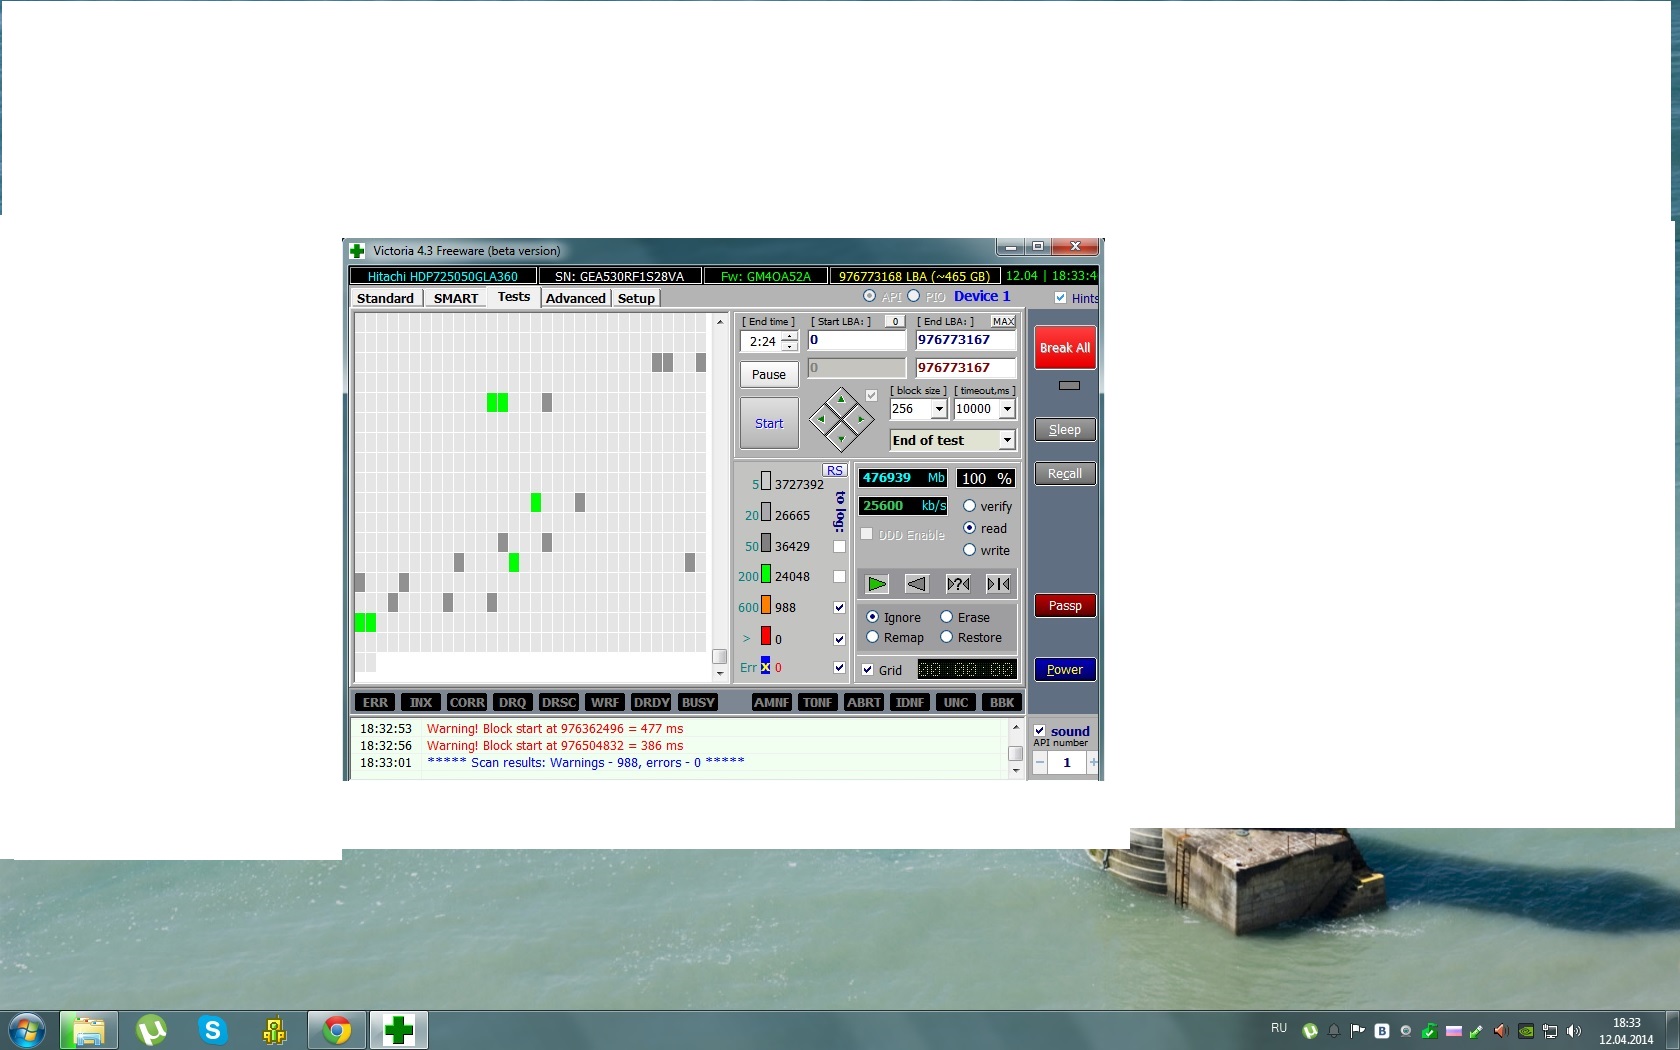Click the 0 reset button next to Start LBA
This screenshot has width=1680, height=1050.
point(895,321)
